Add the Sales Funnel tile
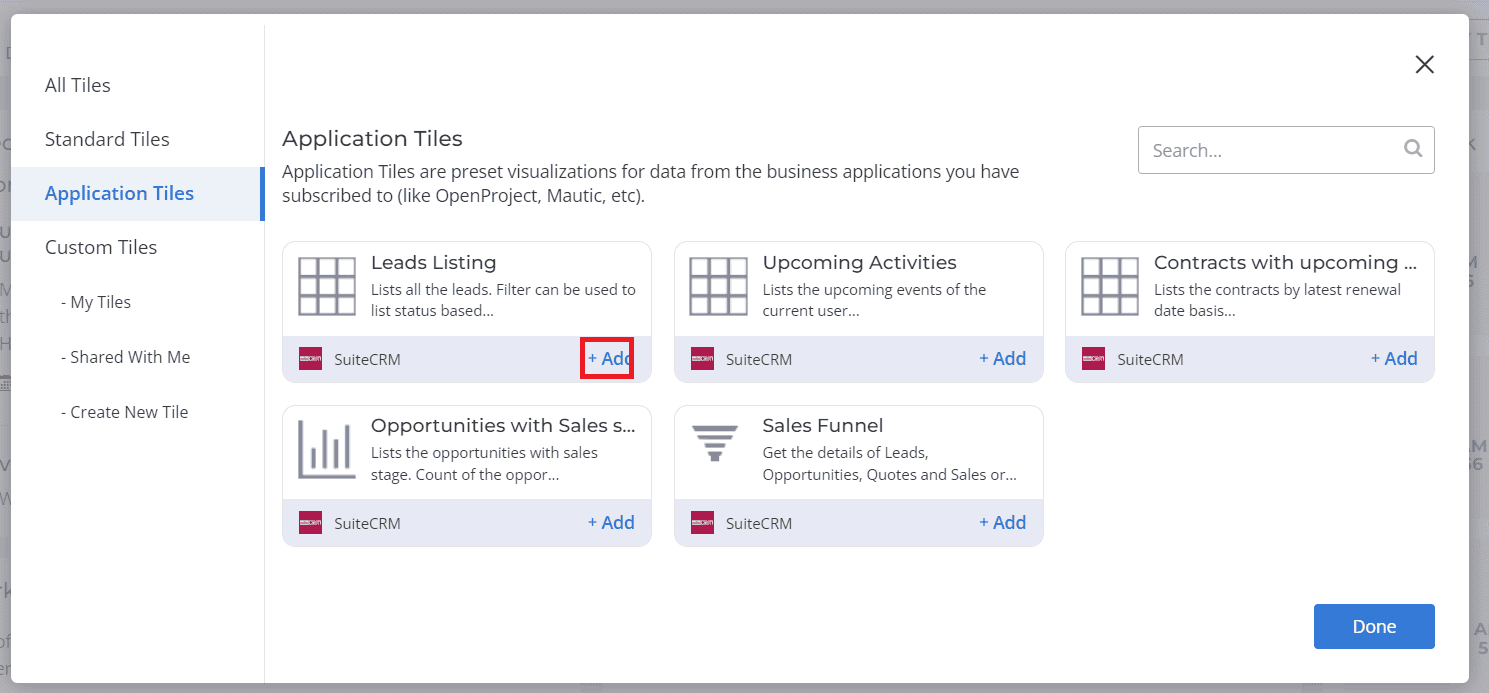The height and width of the screenshot is (693, 1489). click(x=1002, y=522)
